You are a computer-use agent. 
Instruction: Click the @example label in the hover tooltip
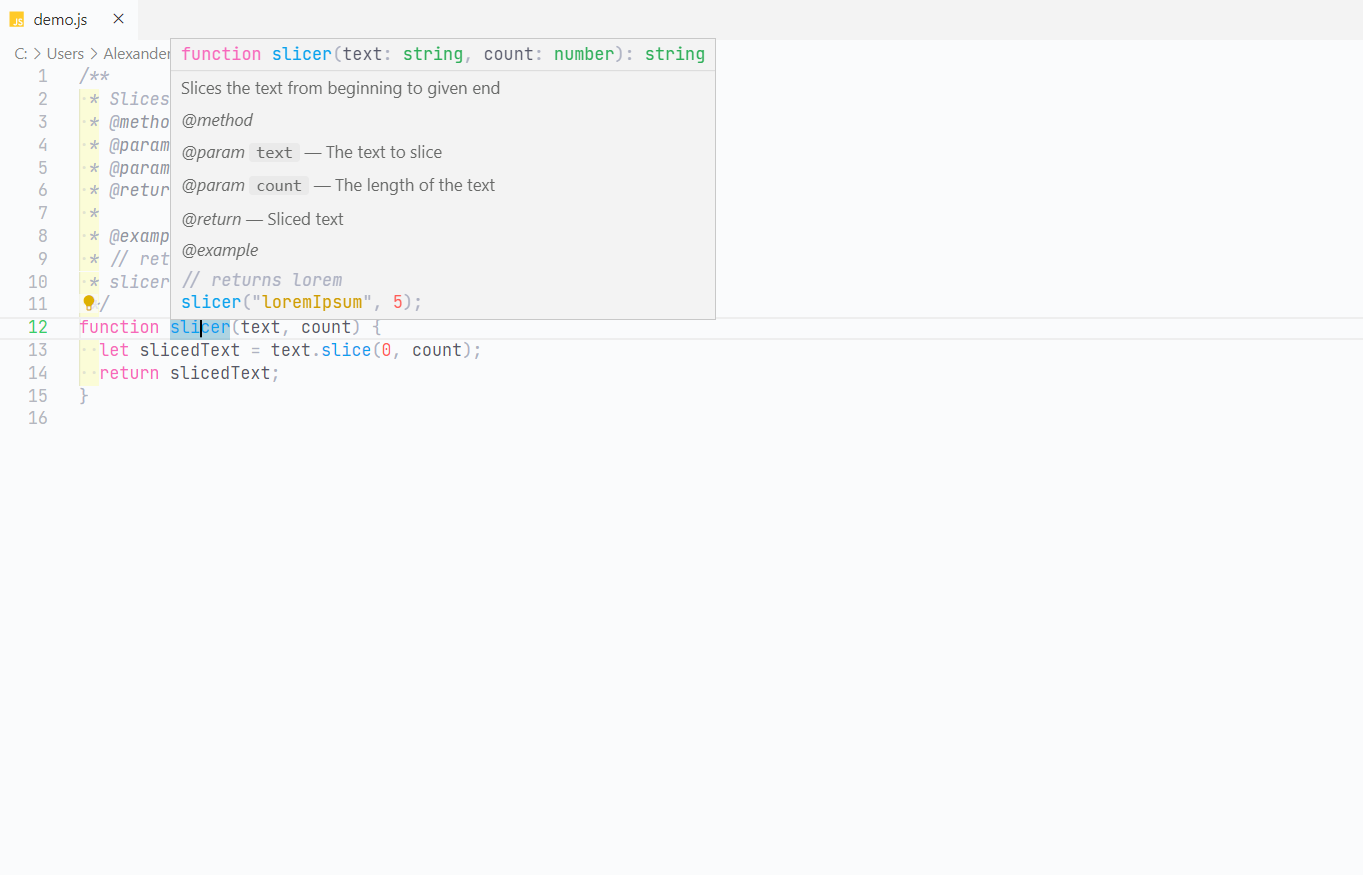click(x=219, y=250)
